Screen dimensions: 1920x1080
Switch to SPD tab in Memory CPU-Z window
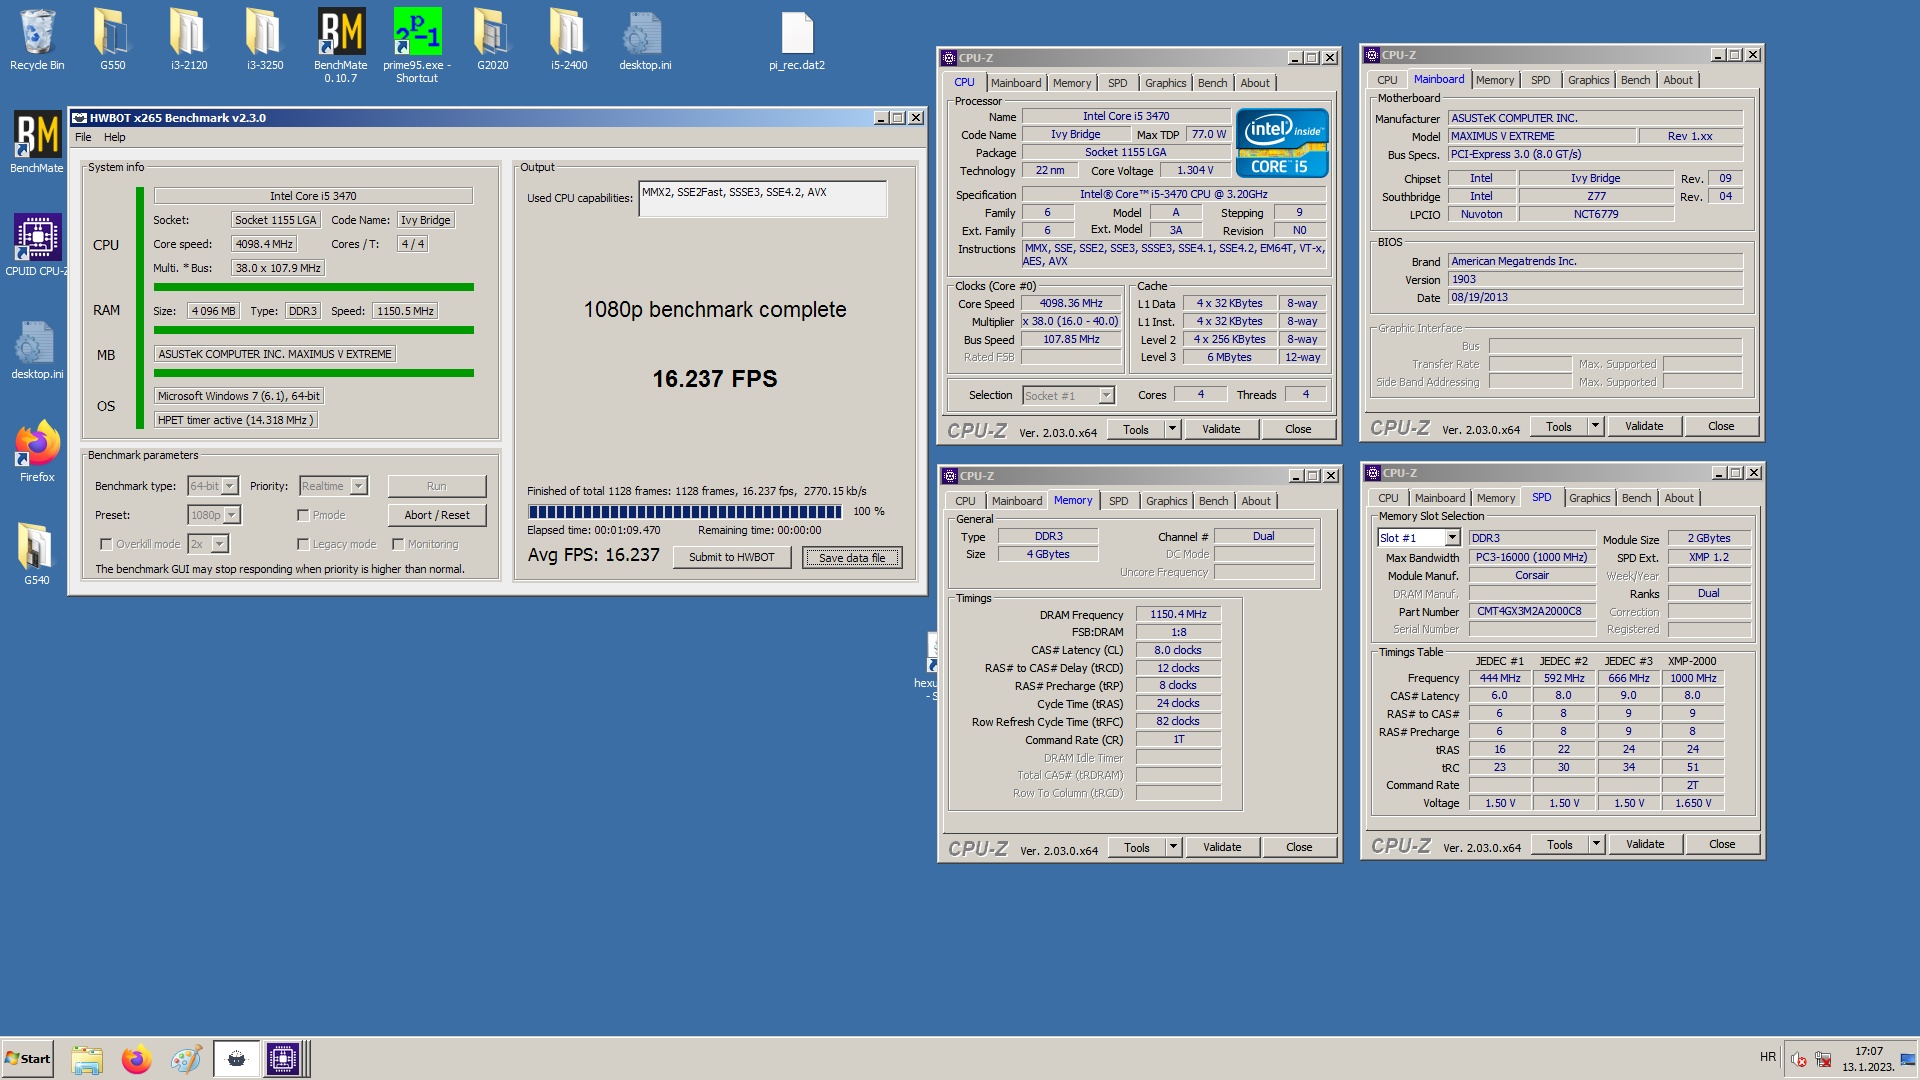(1118, 501)
